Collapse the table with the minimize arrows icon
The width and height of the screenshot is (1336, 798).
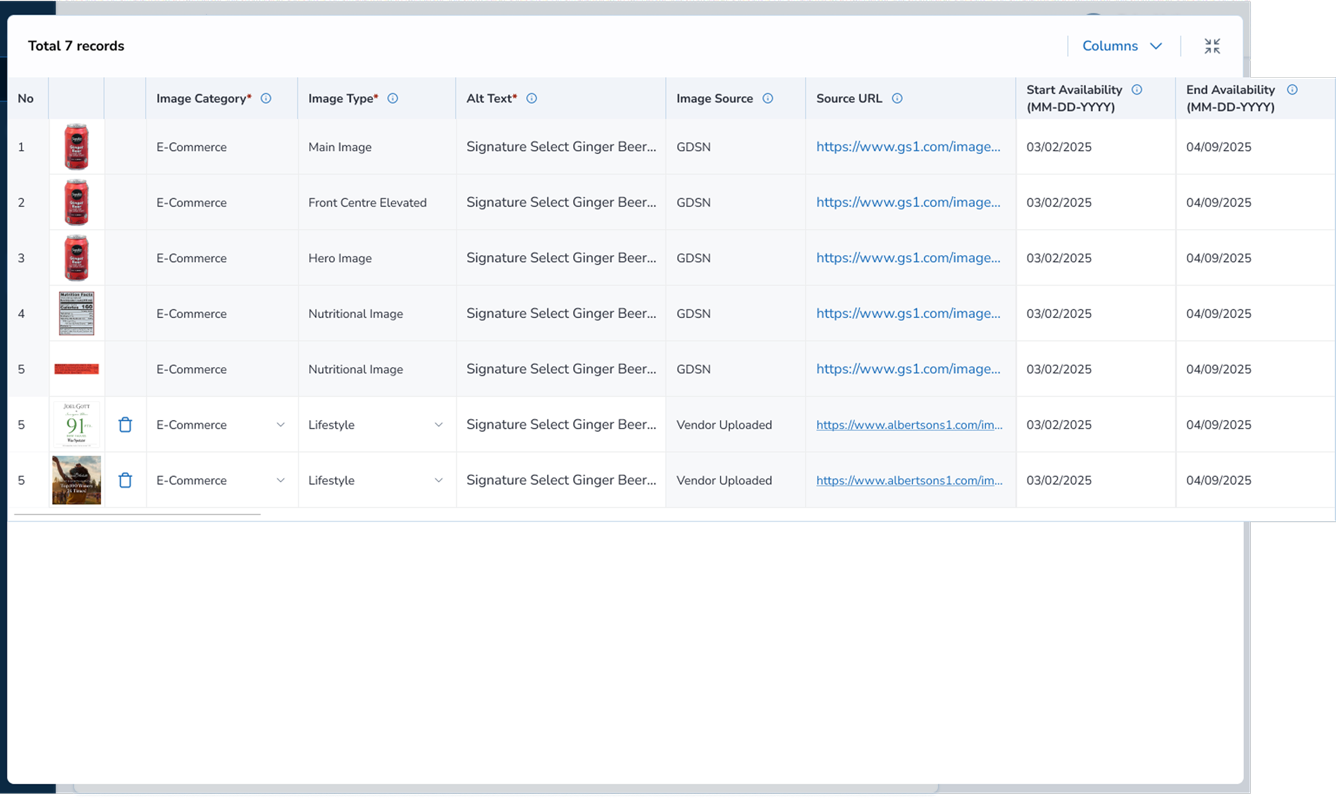(x=1212, y=46)
